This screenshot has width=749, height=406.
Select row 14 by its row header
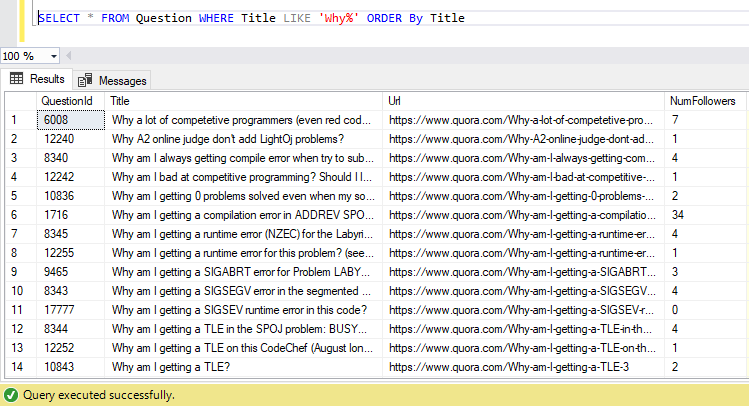(x=17, y=368)
